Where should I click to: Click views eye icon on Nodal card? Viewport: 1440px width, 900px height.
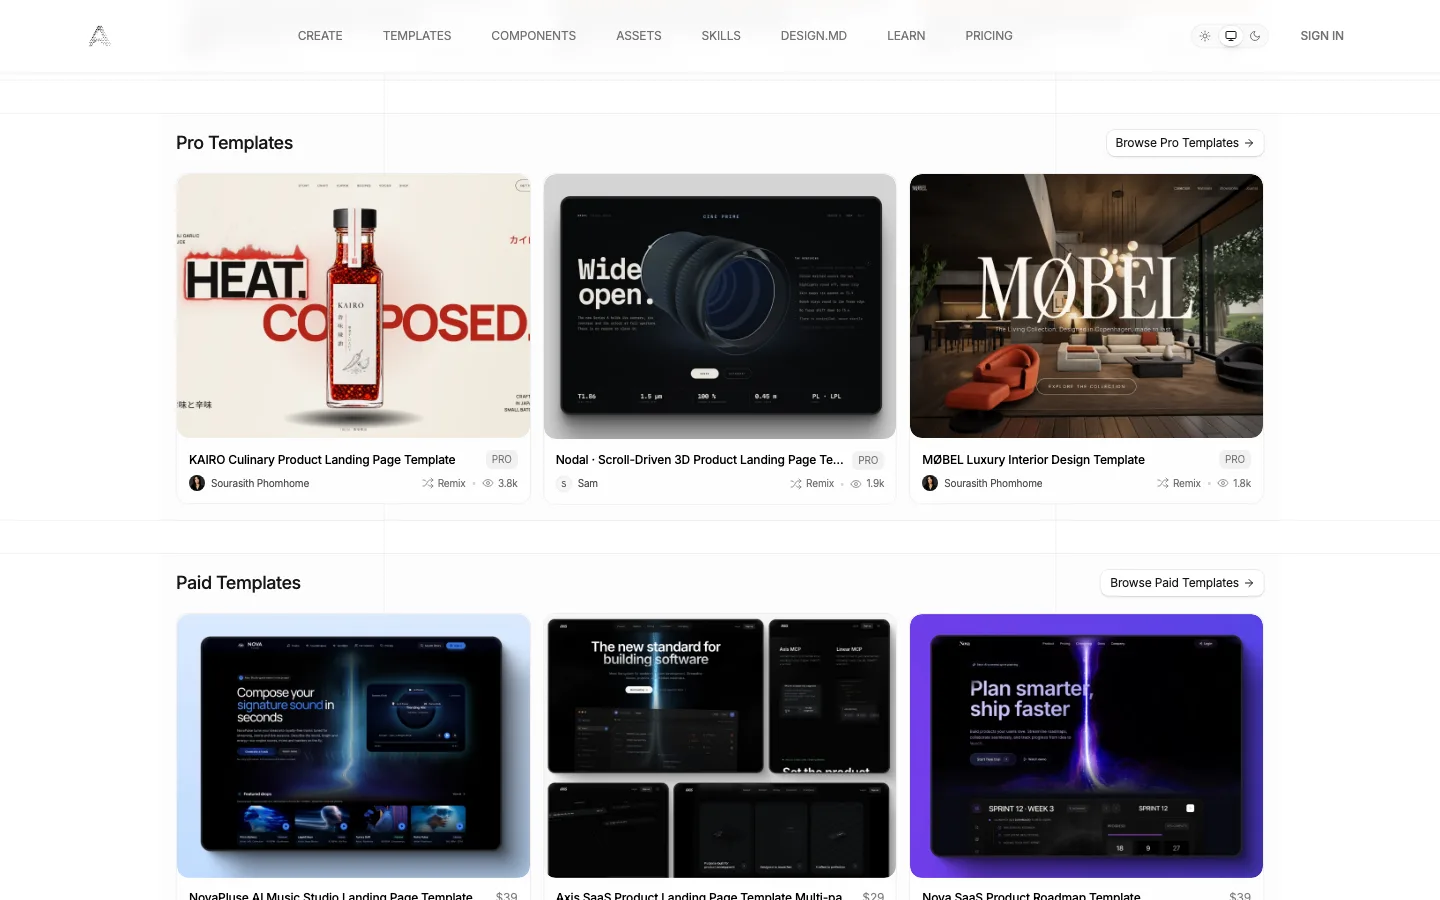tap(856, 483)
